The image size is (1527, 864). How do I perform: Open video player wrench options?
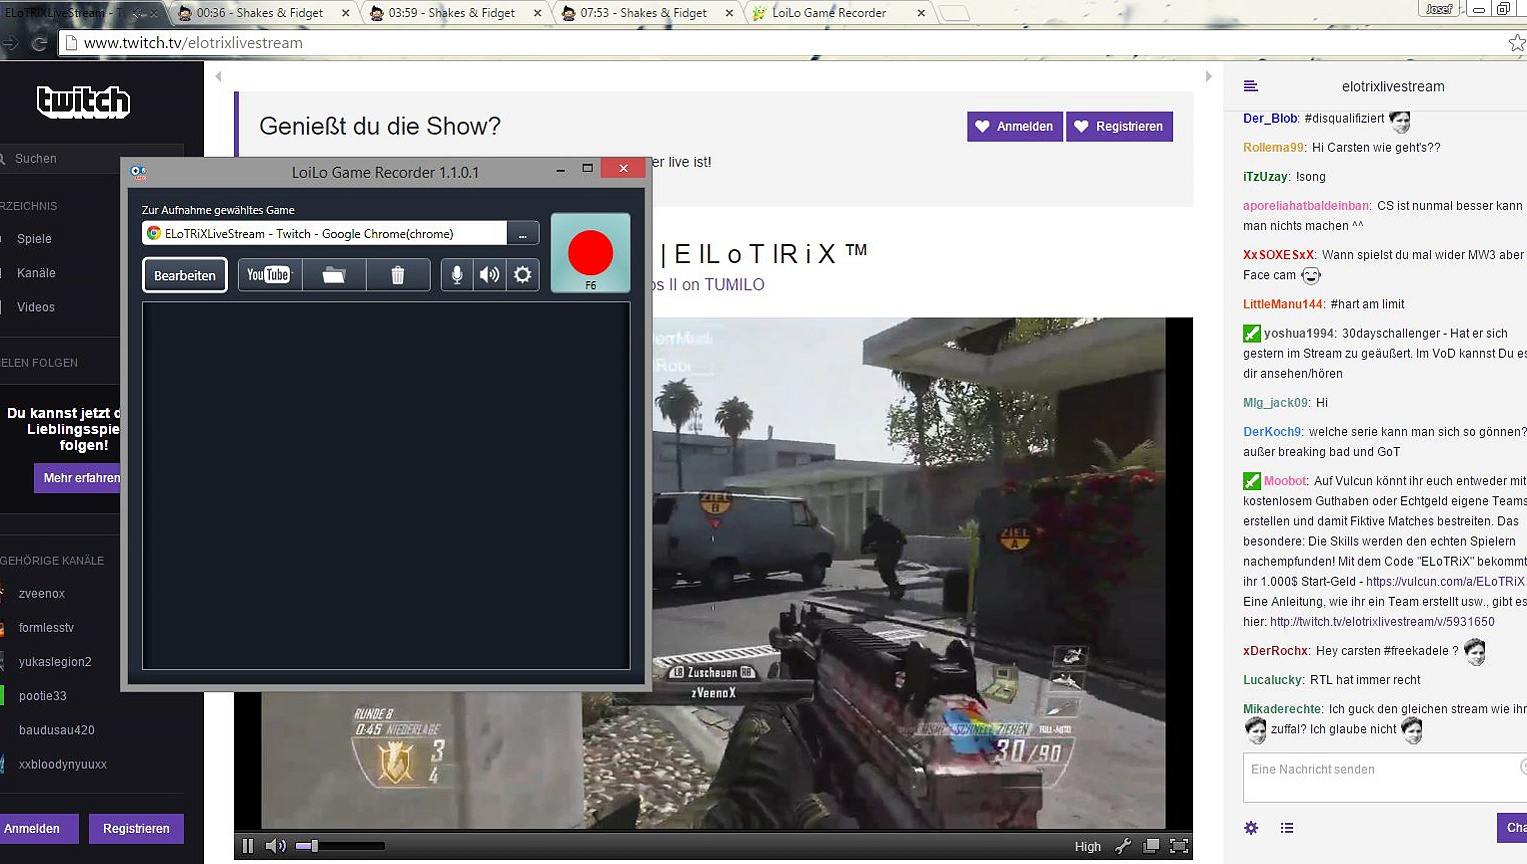(1123, 846)
